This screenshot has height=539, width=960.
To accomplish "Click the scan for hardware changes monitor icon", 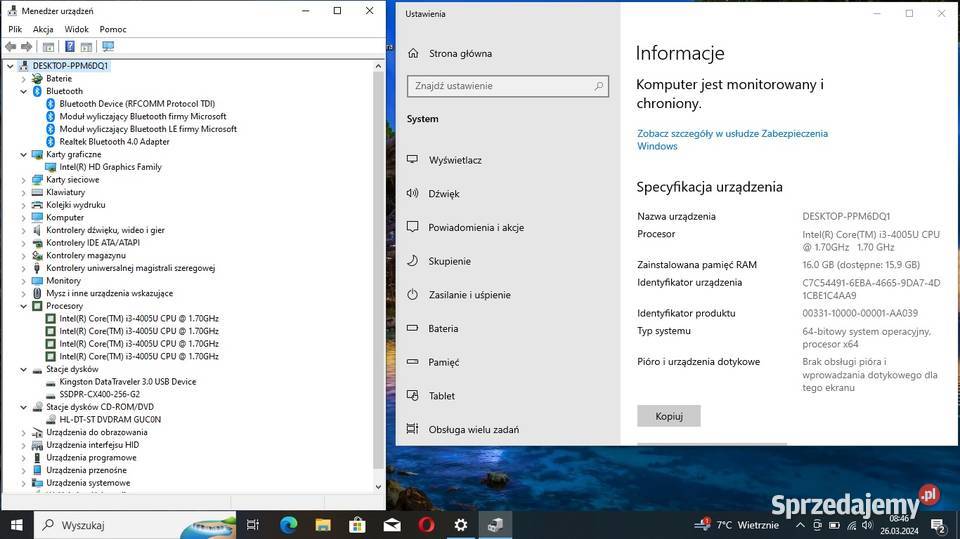I will [x=108, y=47].
